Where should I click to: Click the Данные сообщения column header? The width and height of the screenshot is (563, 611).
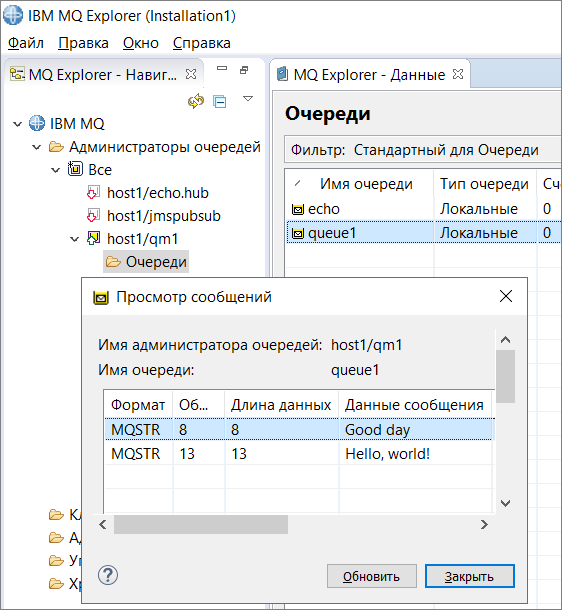pyautogui.click(x=415, y=405)
